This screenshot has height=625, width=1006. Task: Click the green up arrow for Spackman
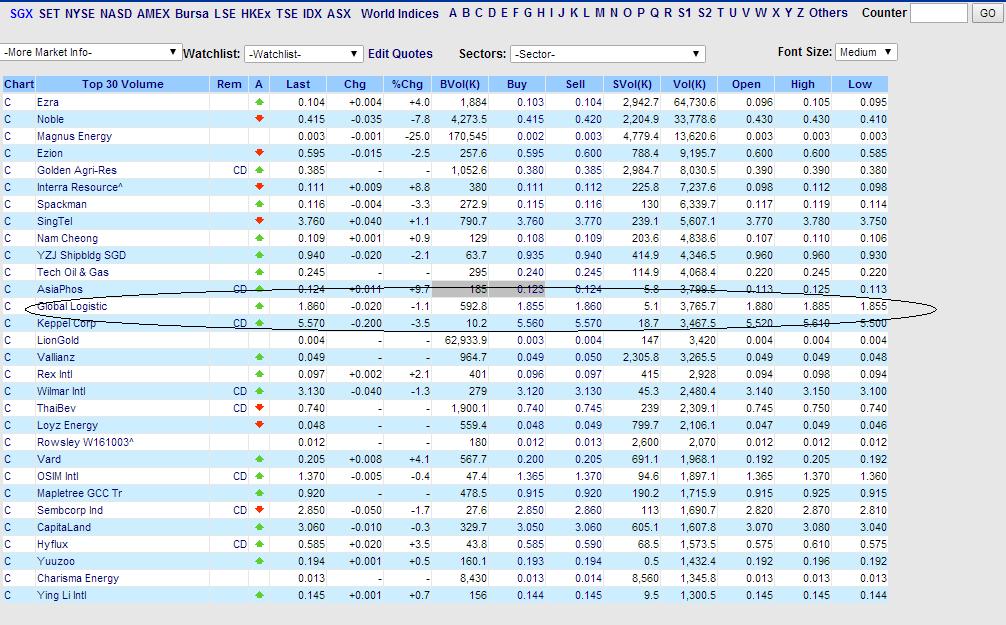click(259, 203)
